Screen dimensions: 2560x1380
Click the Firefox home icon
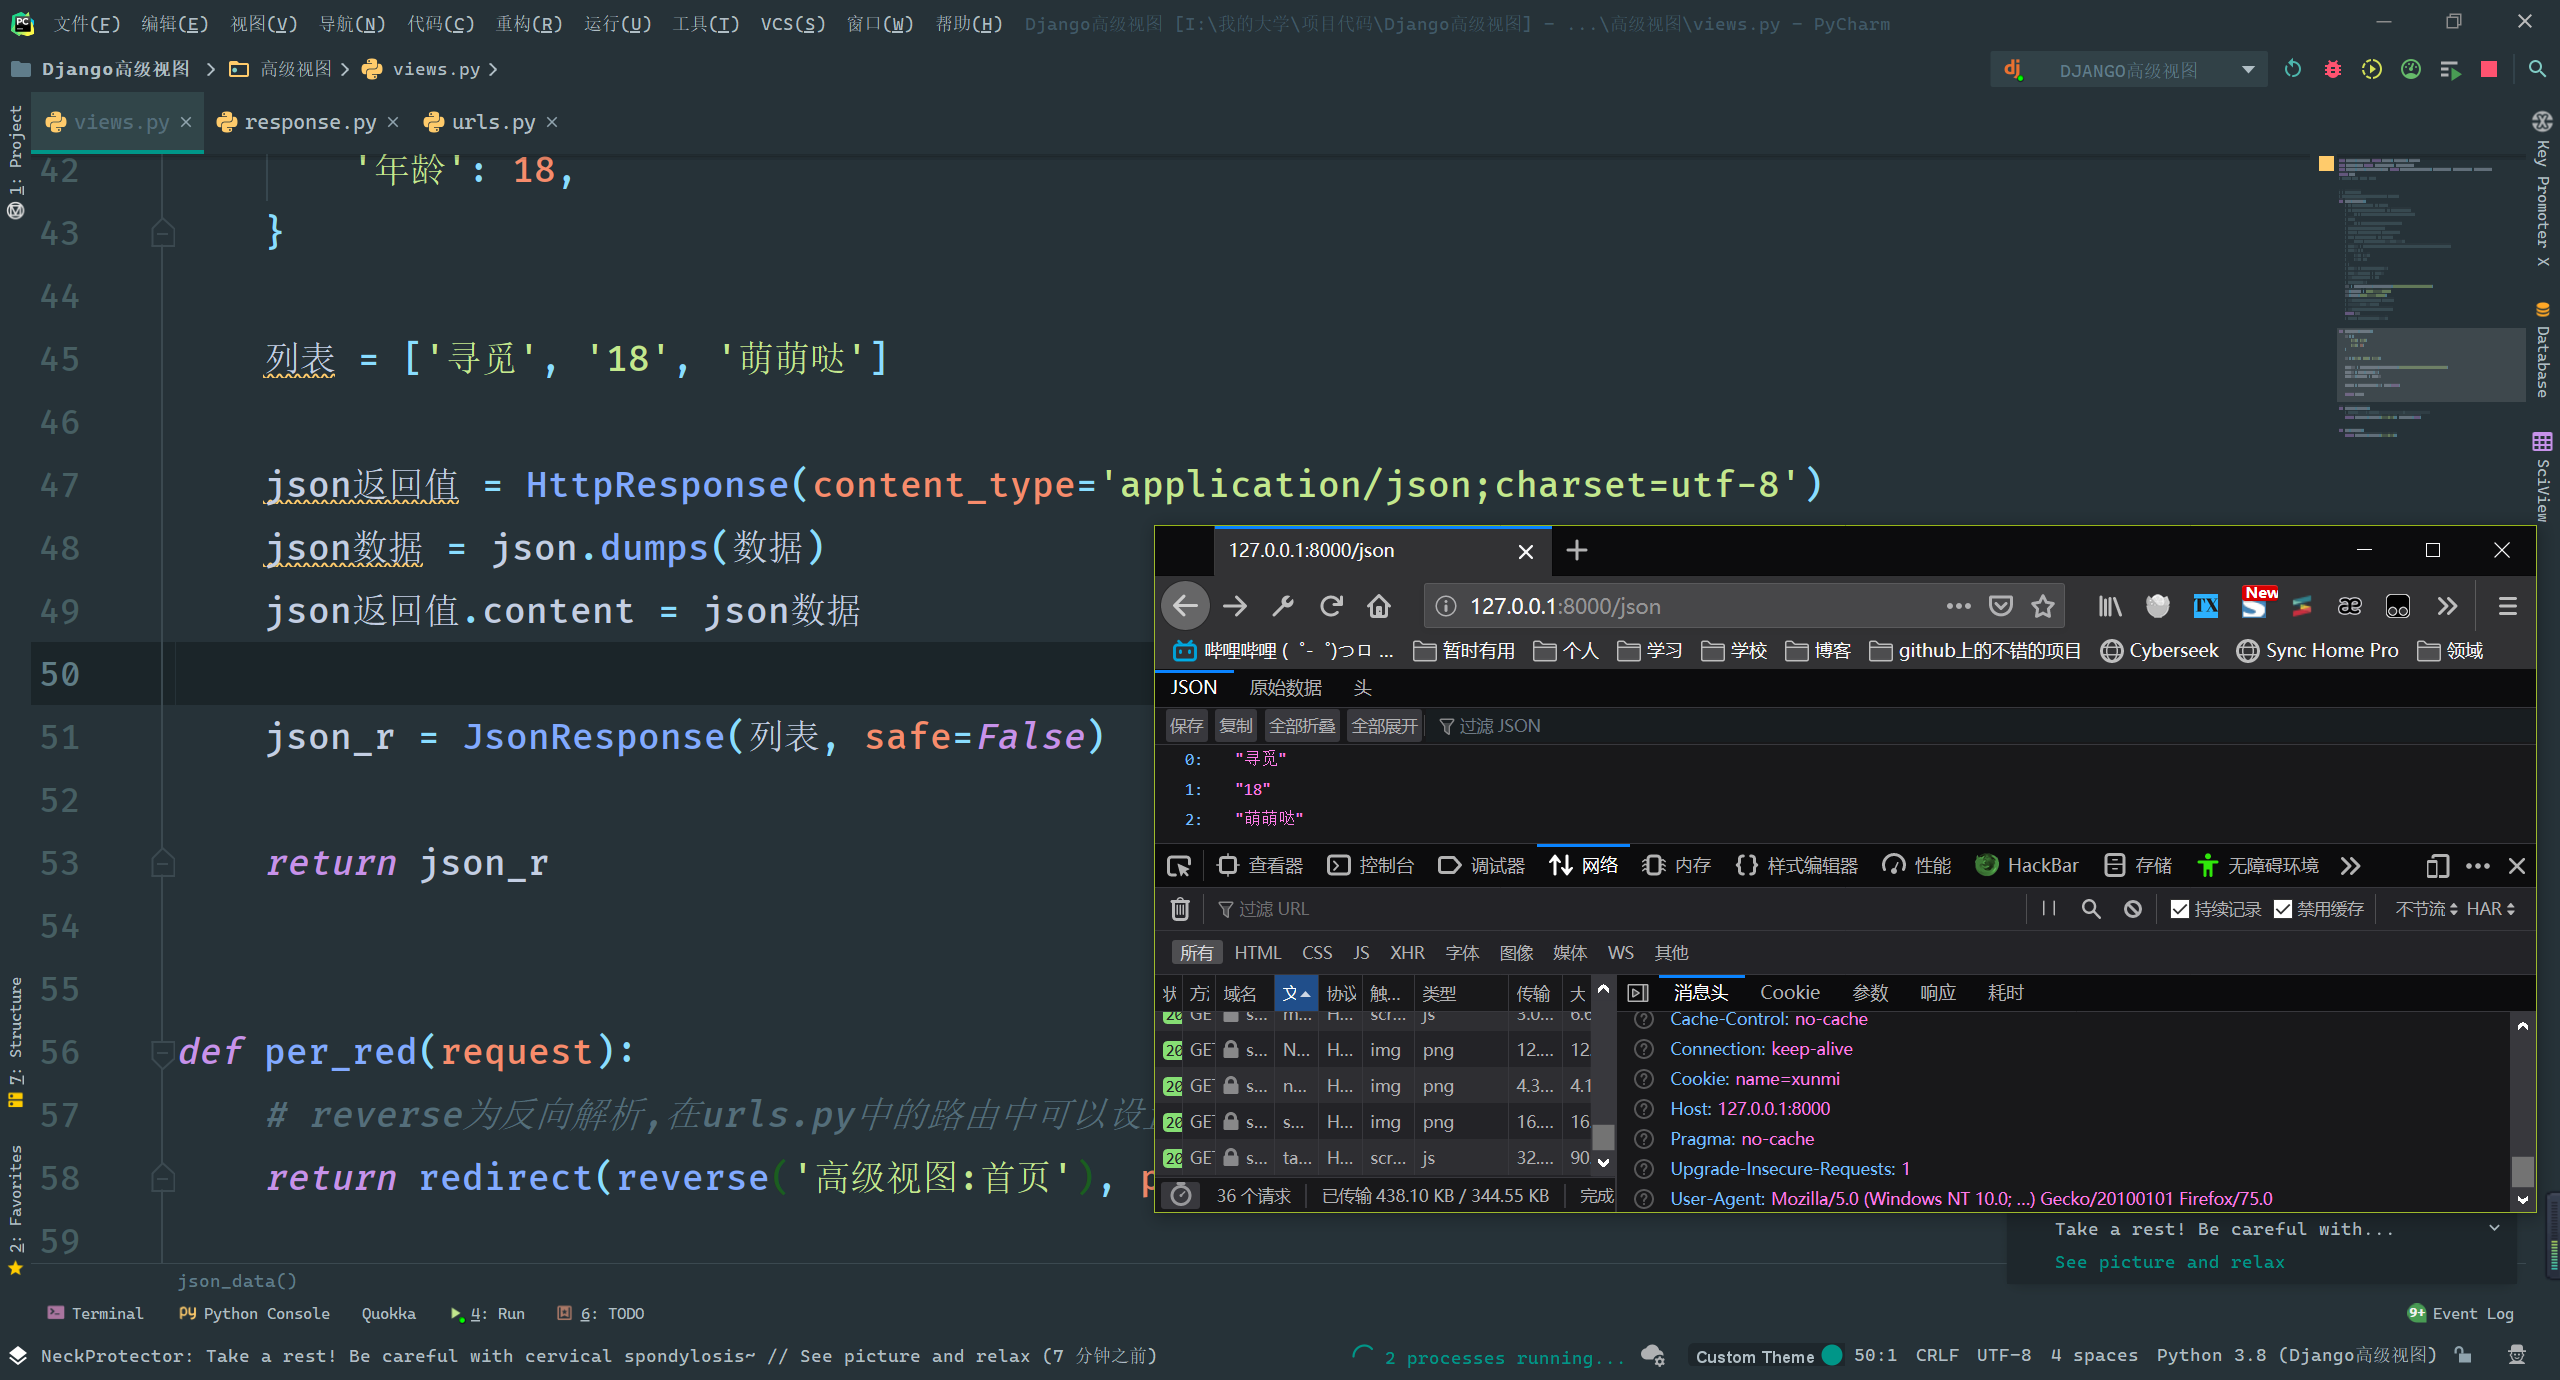[x=1379, y=606]
